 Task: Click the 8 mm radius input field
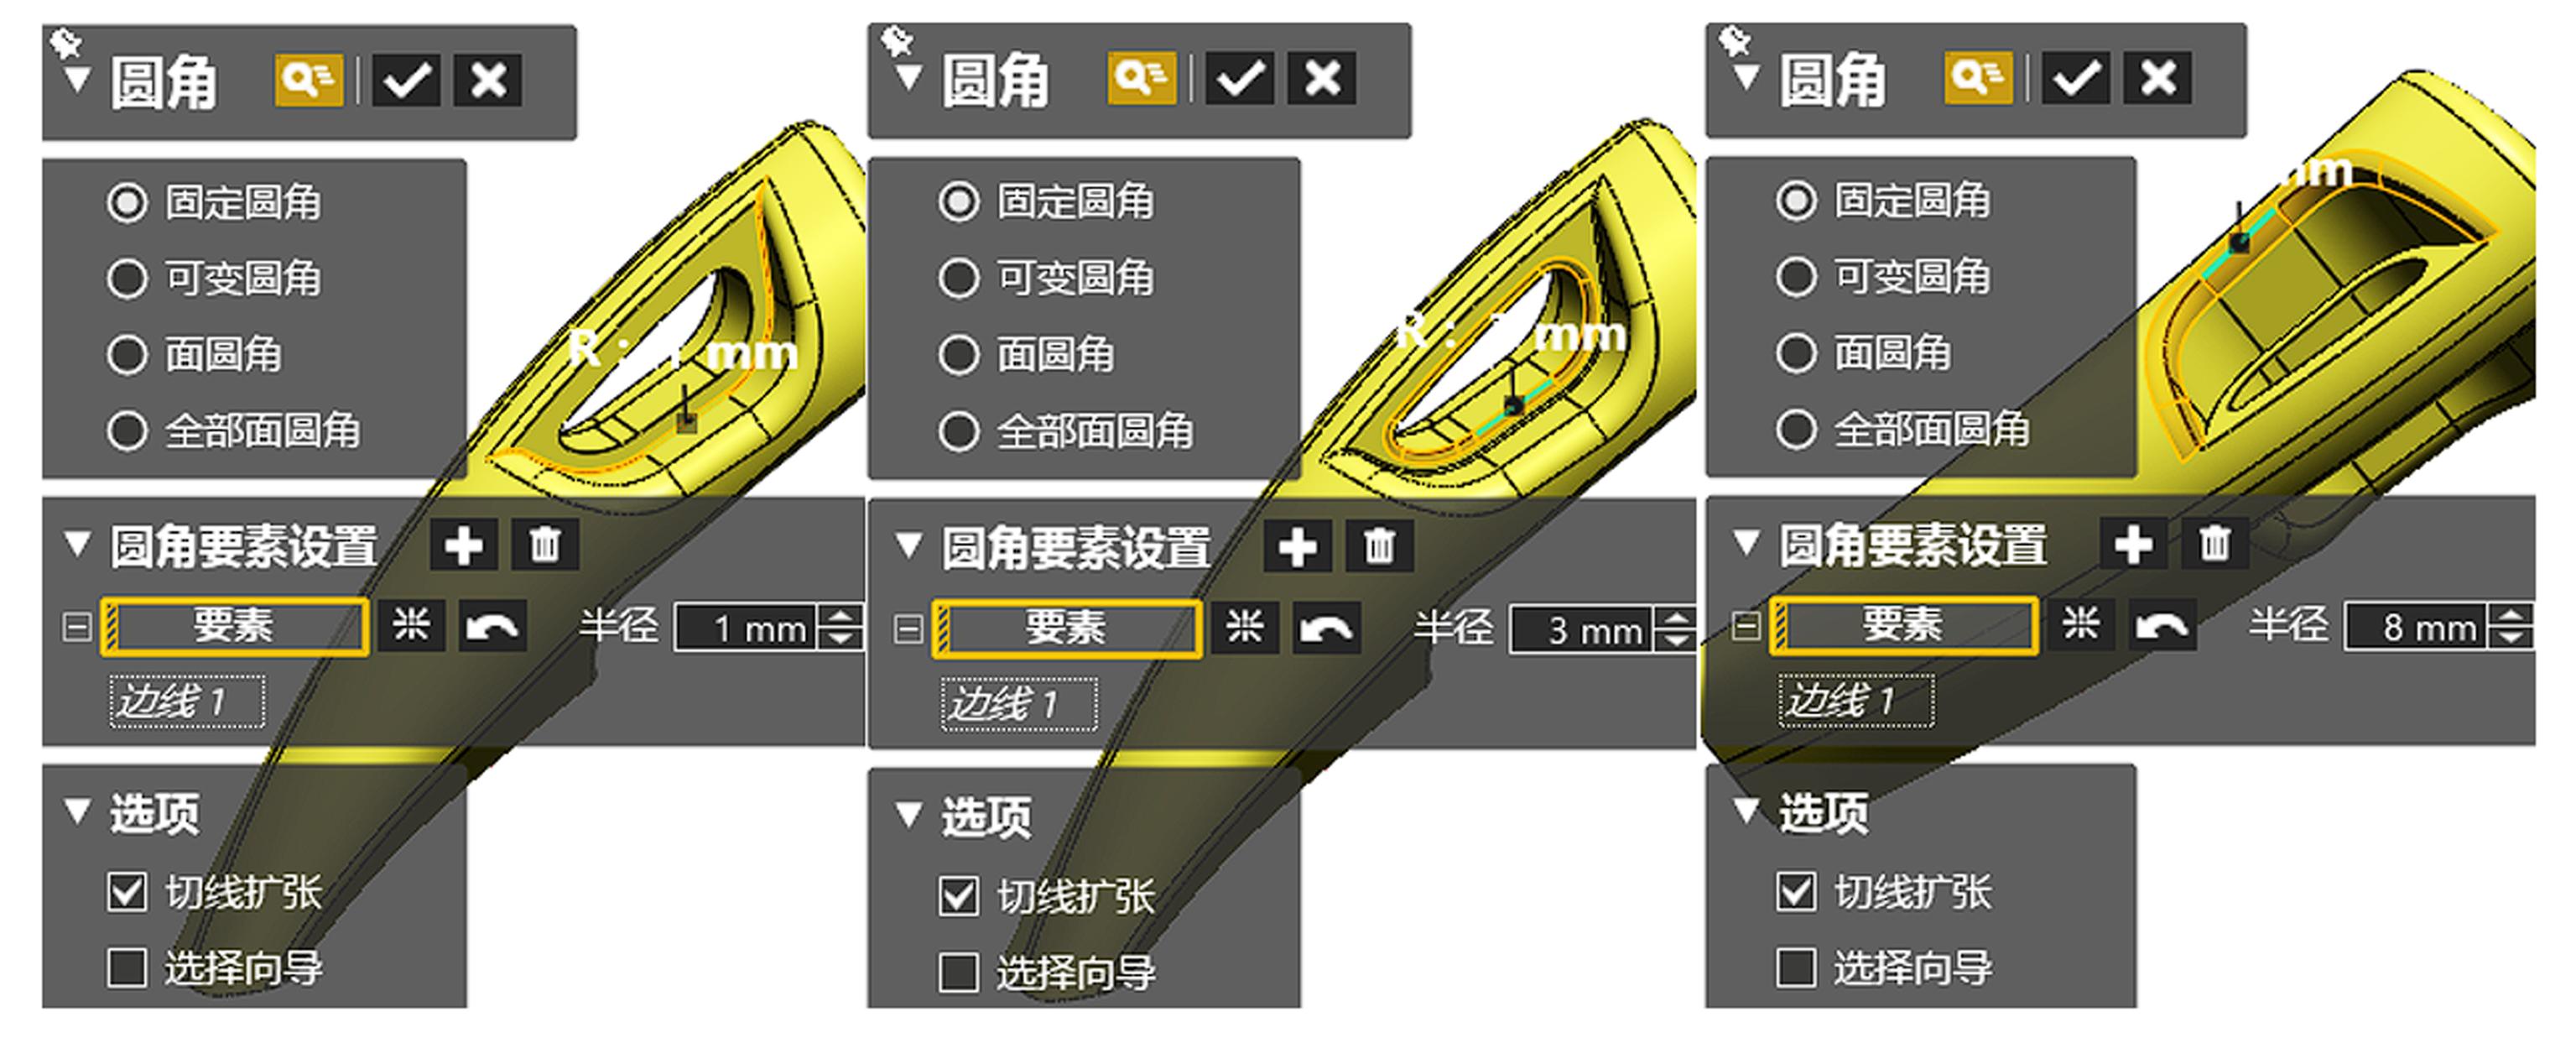[2416, 627]
